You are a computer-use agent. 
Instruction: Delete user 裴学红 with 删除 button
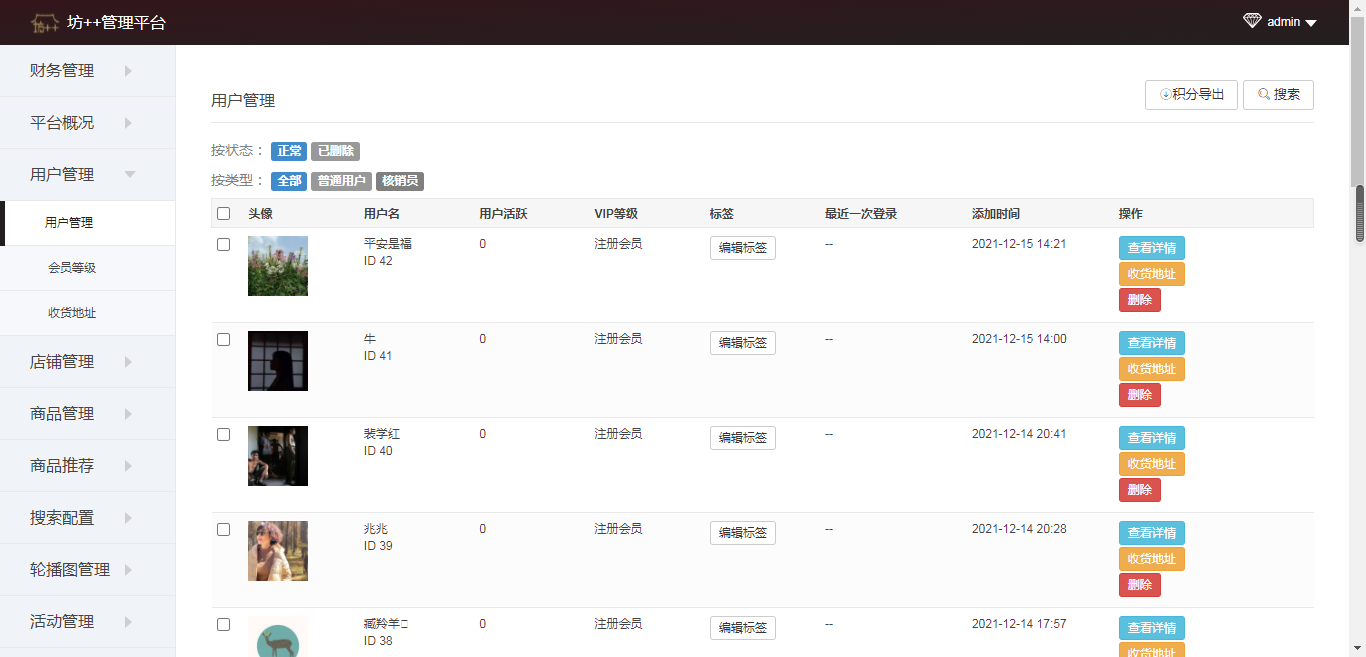pyautogui.click(x=1139, y=490)
